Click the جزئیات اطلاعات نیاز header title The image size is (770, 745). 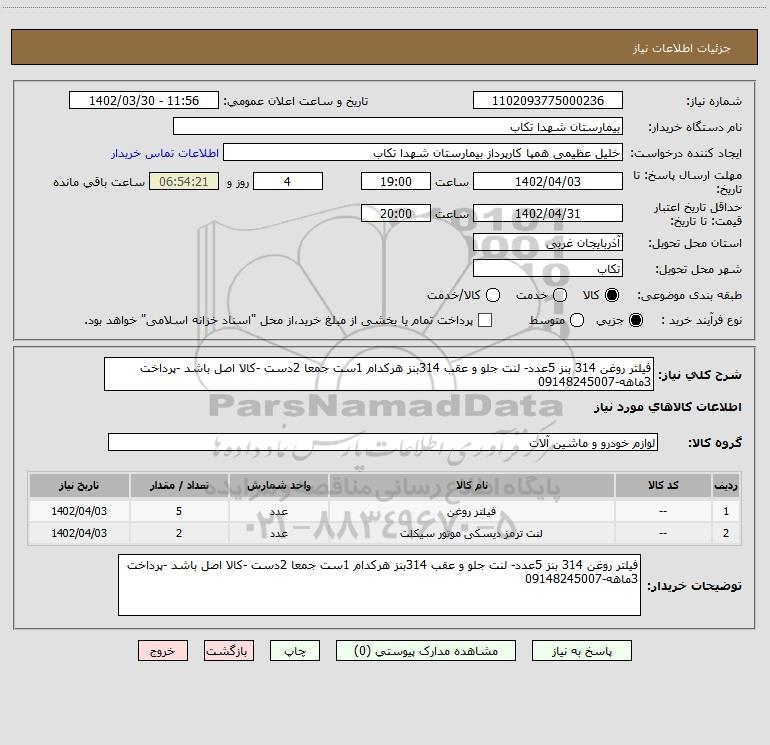682,48
